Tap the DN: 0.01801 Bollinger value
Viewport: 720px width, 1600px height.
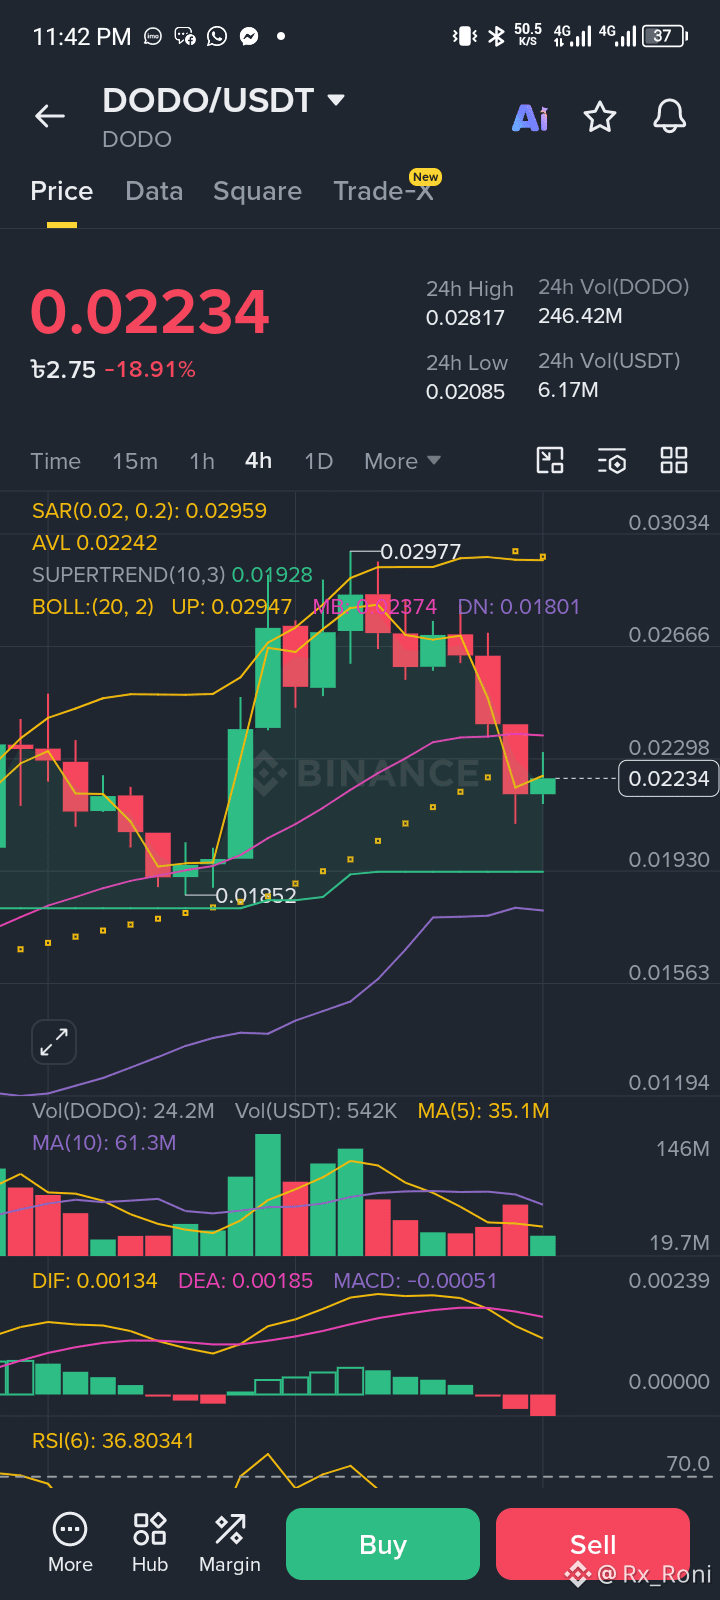519,607
